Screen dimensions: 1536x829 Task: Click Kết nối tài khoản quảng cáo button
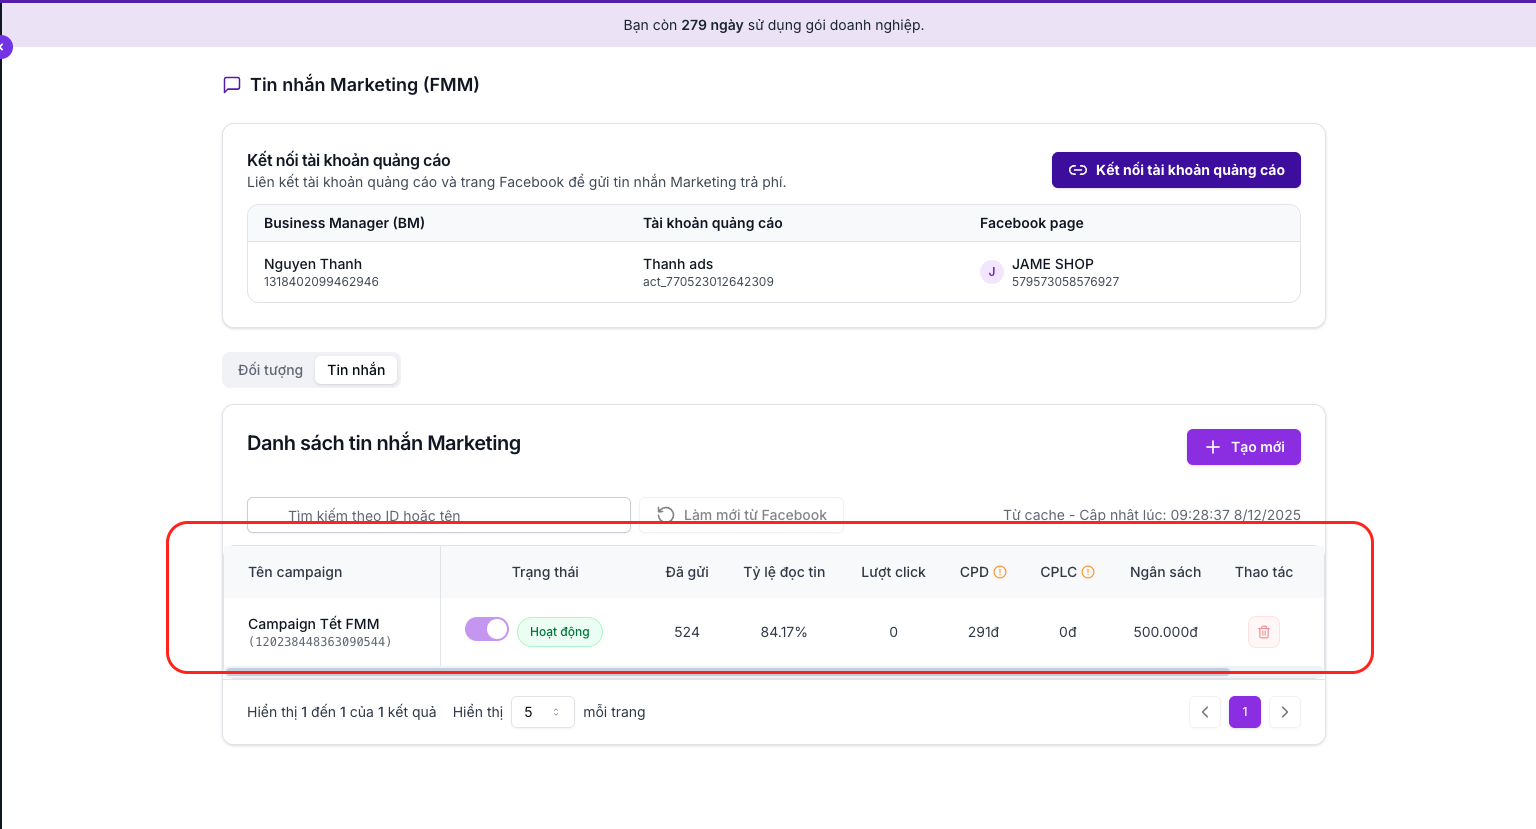coord(1176,170)
